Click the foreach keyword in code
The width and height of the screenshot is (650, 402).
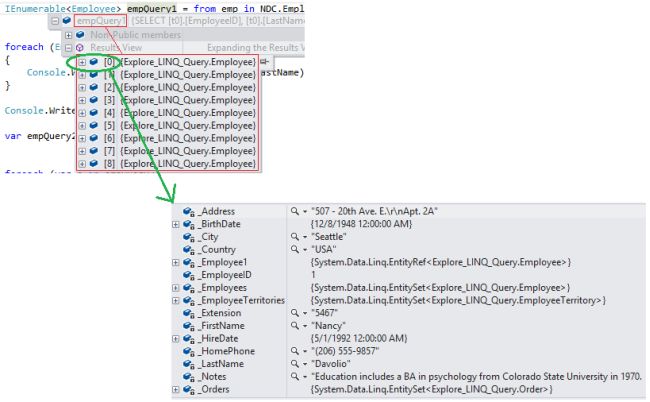(24, 47)
